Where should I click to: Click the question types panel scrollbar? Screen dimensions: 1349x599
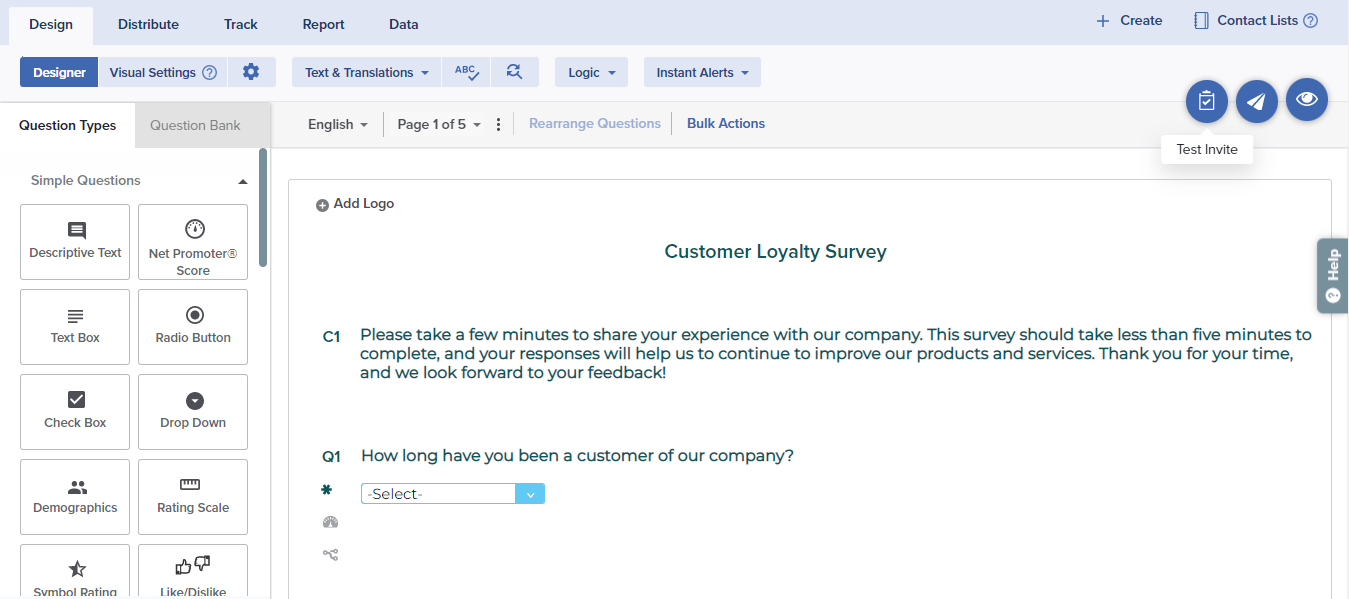click(263, 208)
